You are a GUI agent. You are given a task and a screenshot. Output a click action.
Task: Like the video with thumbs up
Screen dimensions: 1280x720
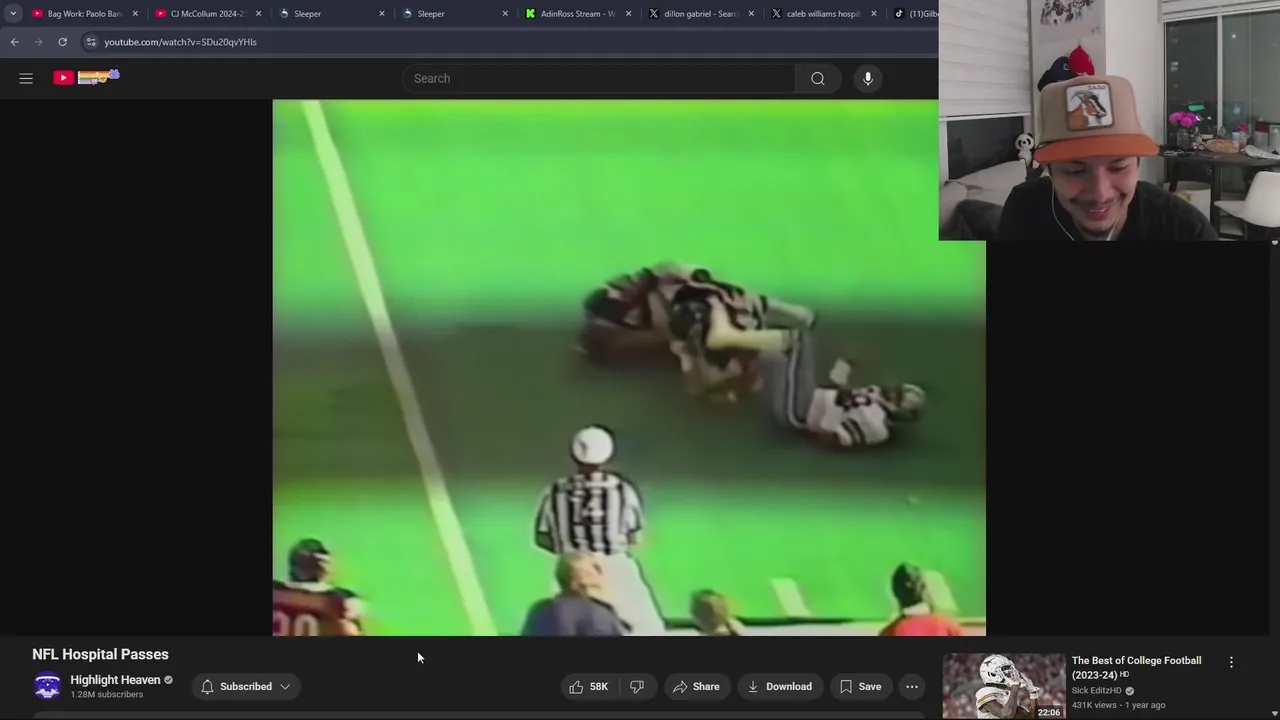coord(588,686)
